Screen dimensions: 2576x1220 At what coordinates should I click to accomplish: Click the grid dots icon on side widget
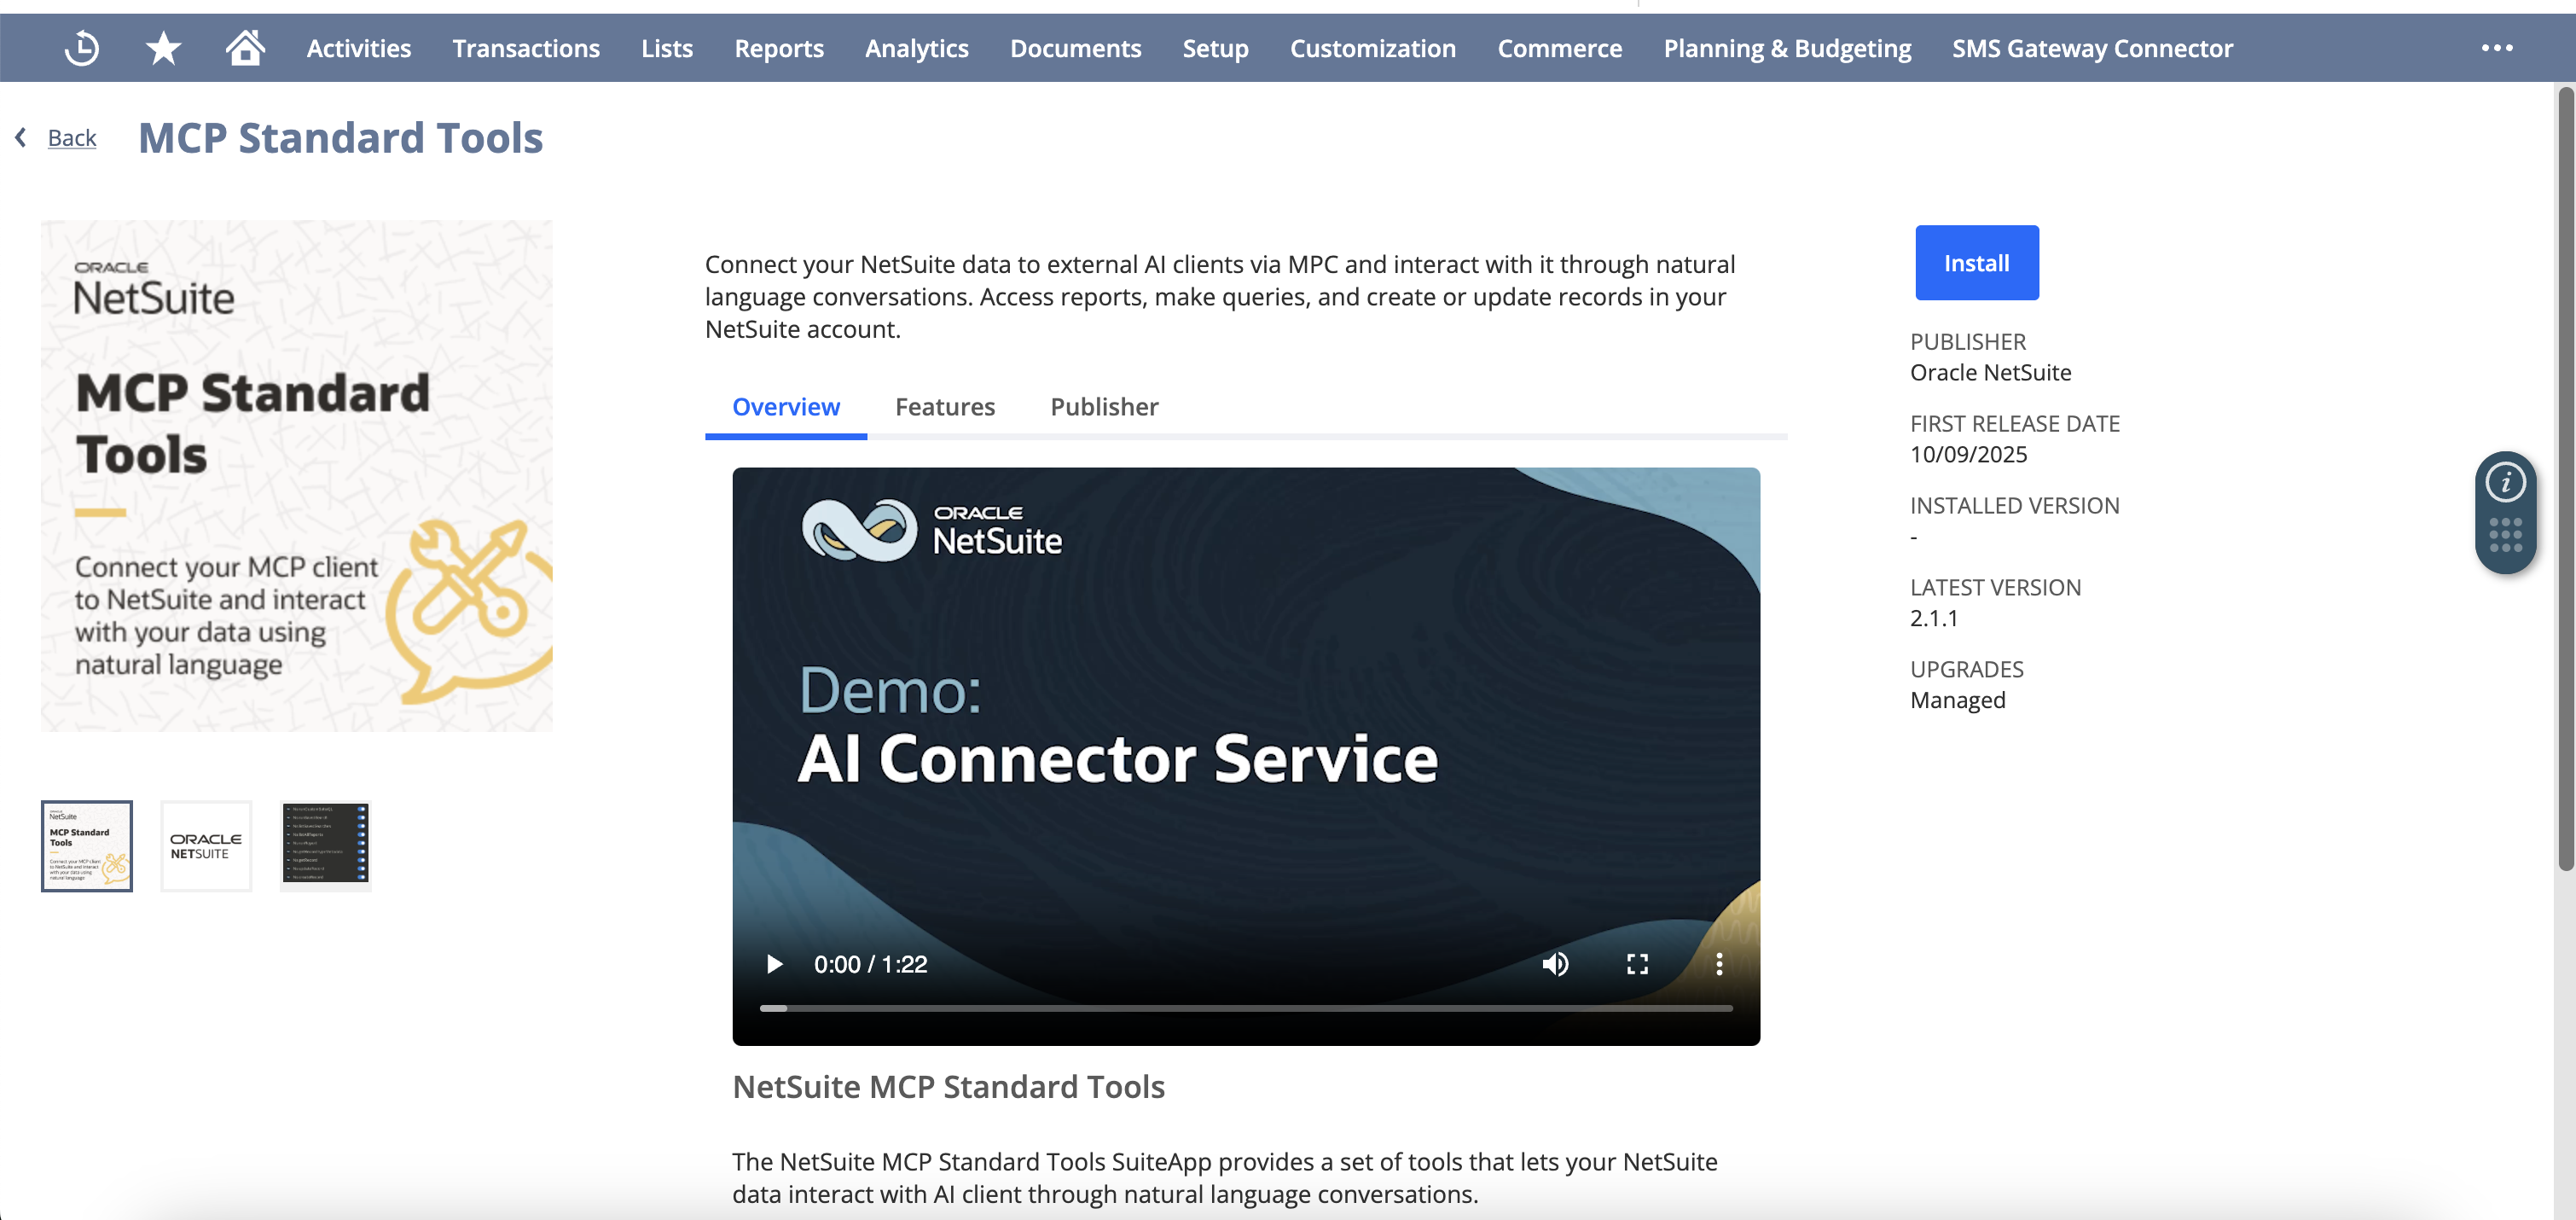pos(2505,535)
